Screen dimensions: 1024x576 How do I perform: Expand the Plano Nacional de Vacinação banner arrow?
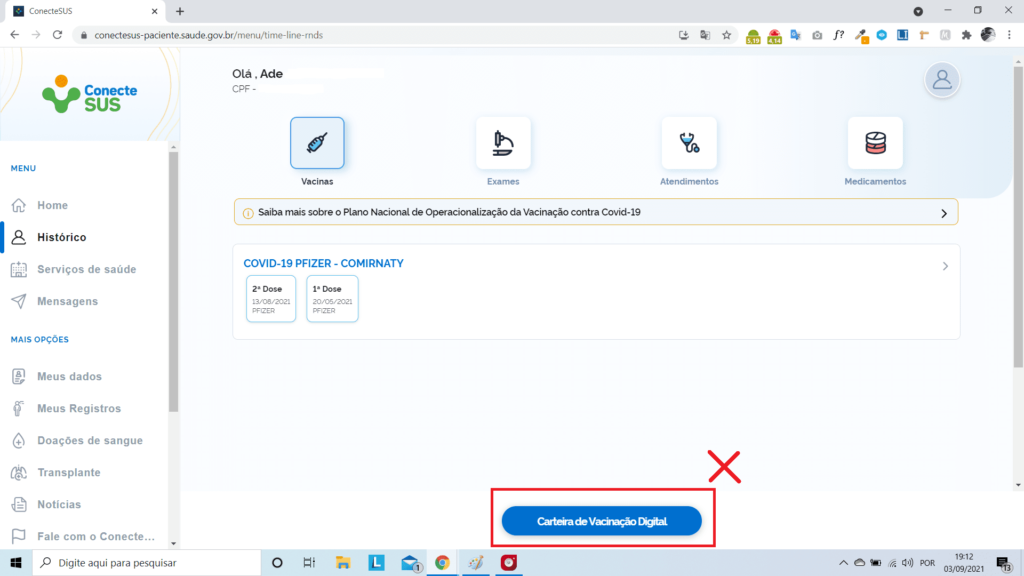point(943,213)
